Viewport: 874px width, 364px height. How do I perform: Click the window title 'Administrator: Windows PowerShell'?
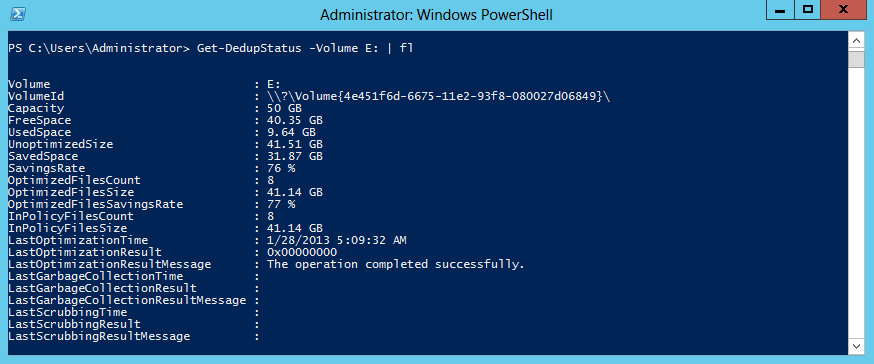click(436, 14)
